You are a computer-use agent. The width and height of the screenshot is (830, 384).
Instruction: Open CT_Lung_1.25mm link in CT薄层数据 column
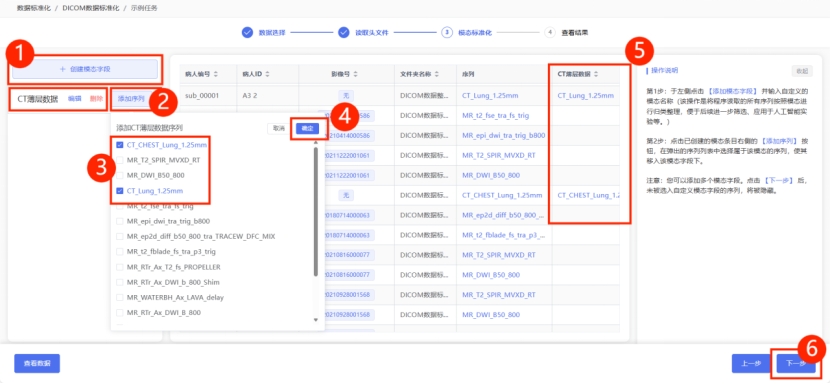click(585, 96)
